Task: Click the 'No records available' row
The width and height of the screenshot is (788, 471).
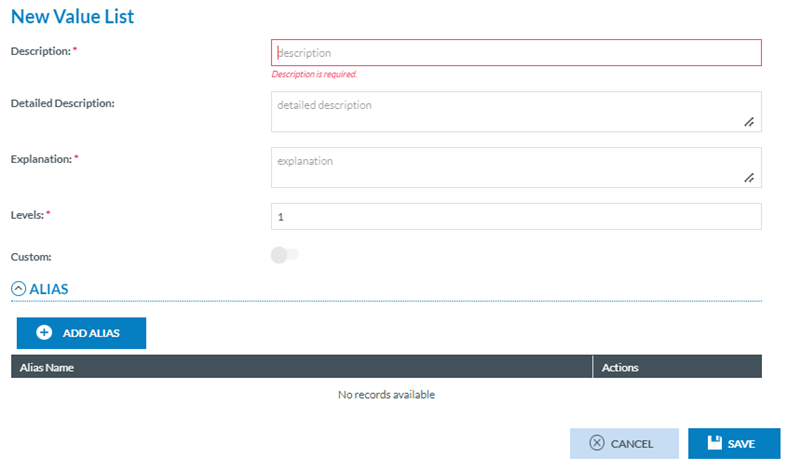Action: 386,395
